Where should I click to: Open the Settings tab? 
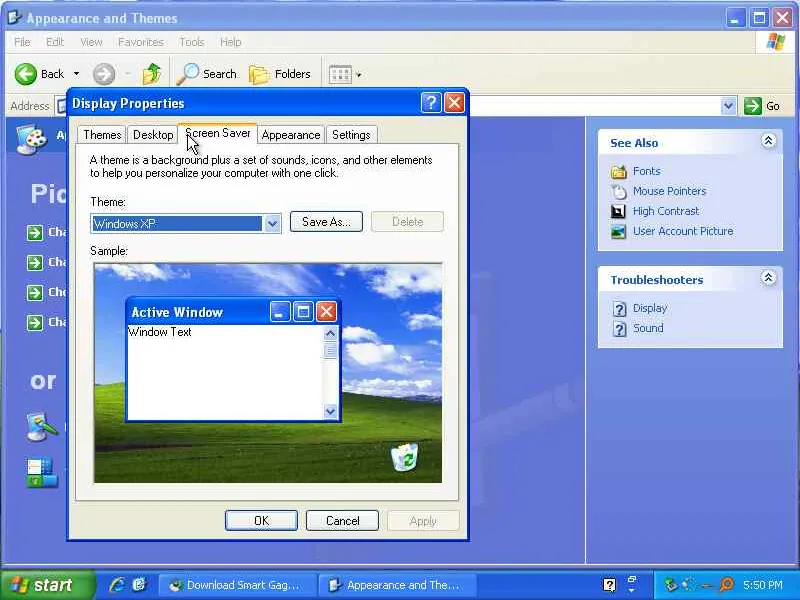pos(351,135)
